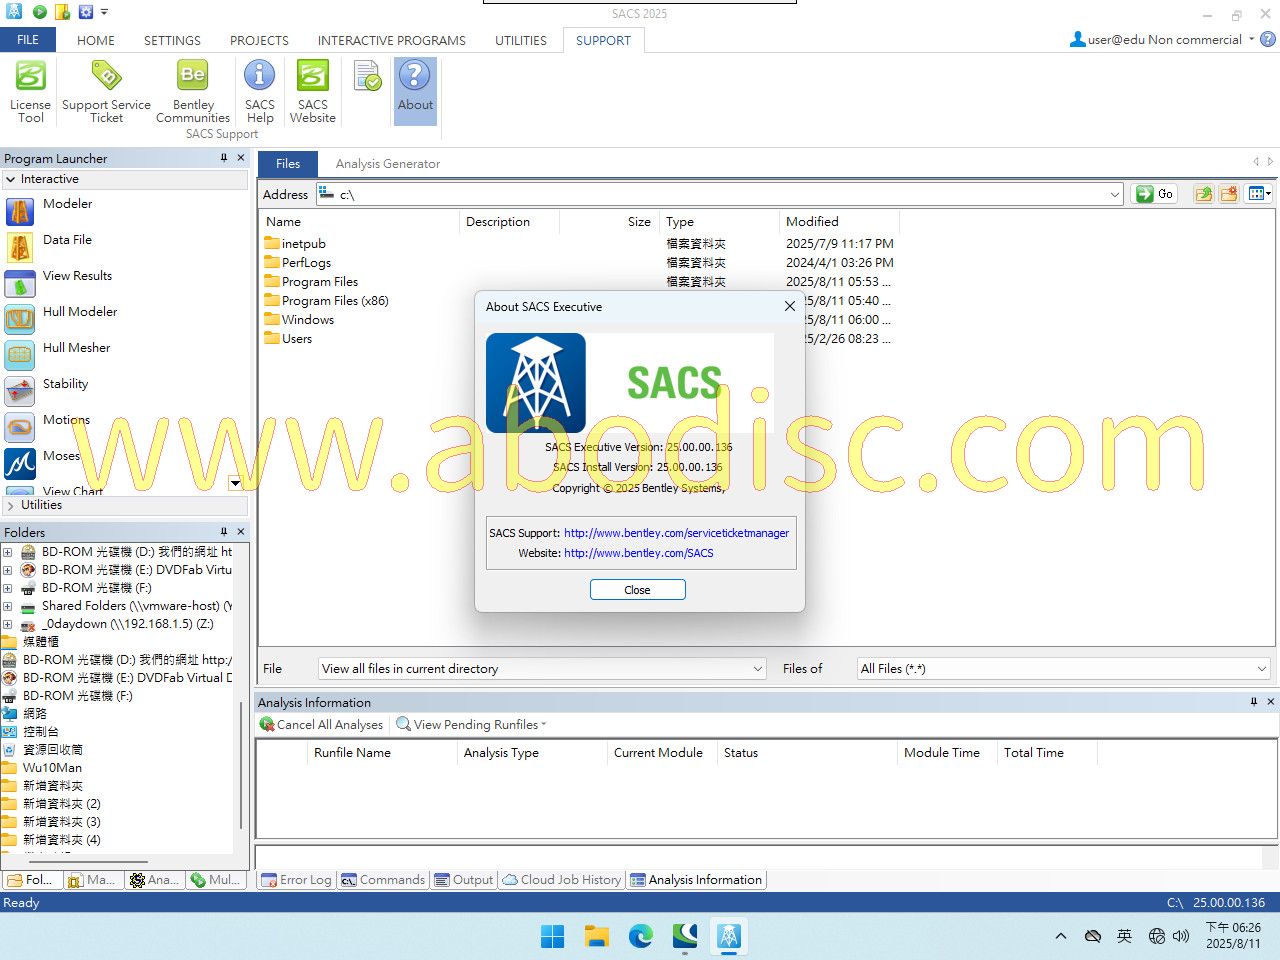The image size is (1280, 960).
Task: Switch to INTERACTIVE PROGRAMS tab
Action: point(392,40)
